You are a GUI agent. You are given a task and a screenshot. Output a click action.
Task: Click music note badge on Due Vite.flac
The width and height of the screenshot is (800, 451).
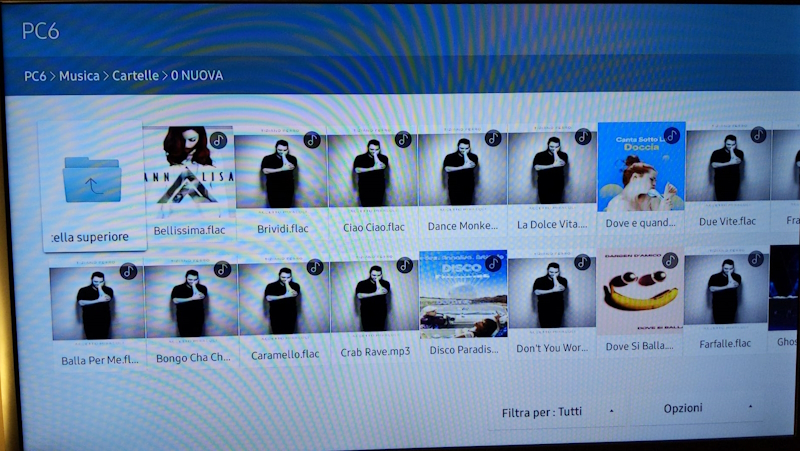pyautogui.click(x=758, y=135)
